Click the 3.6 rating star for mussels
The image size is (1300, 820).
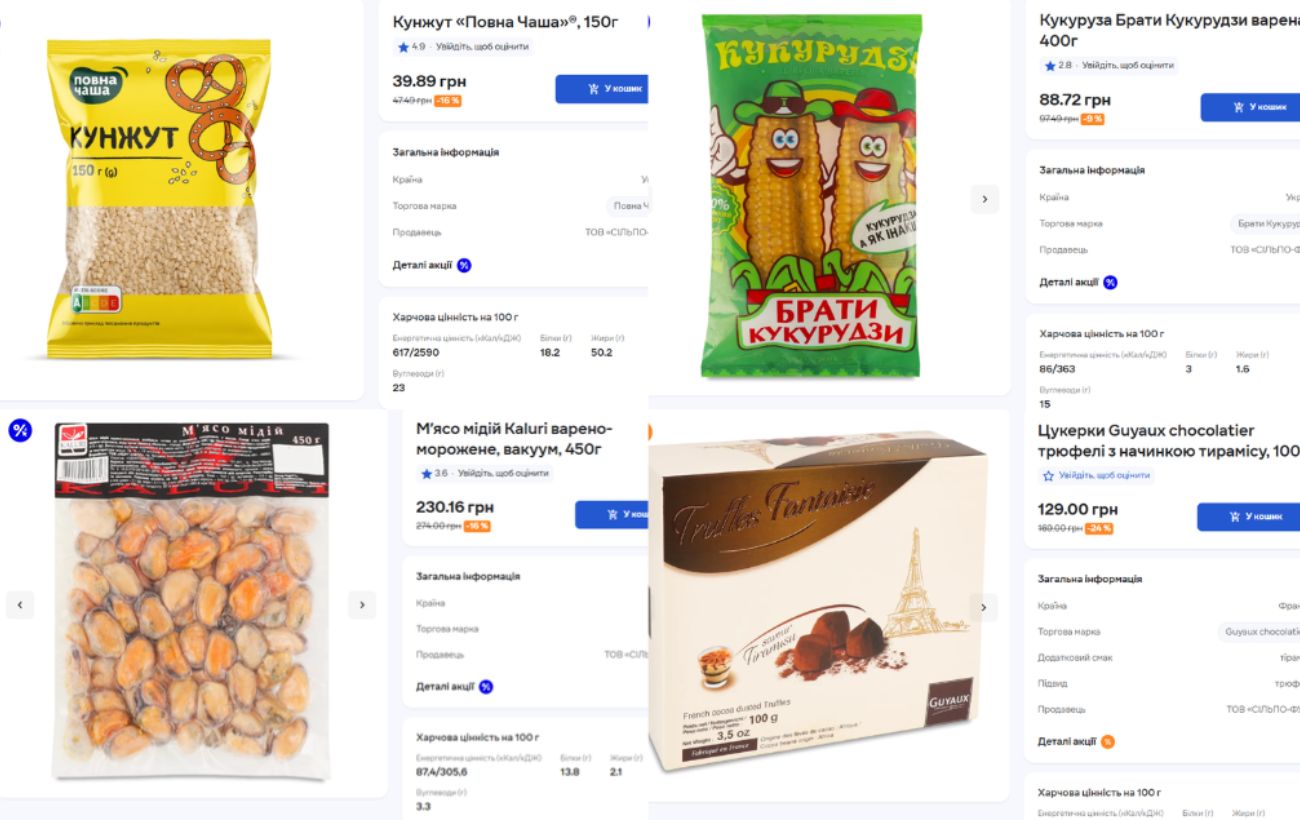point(427,473)
